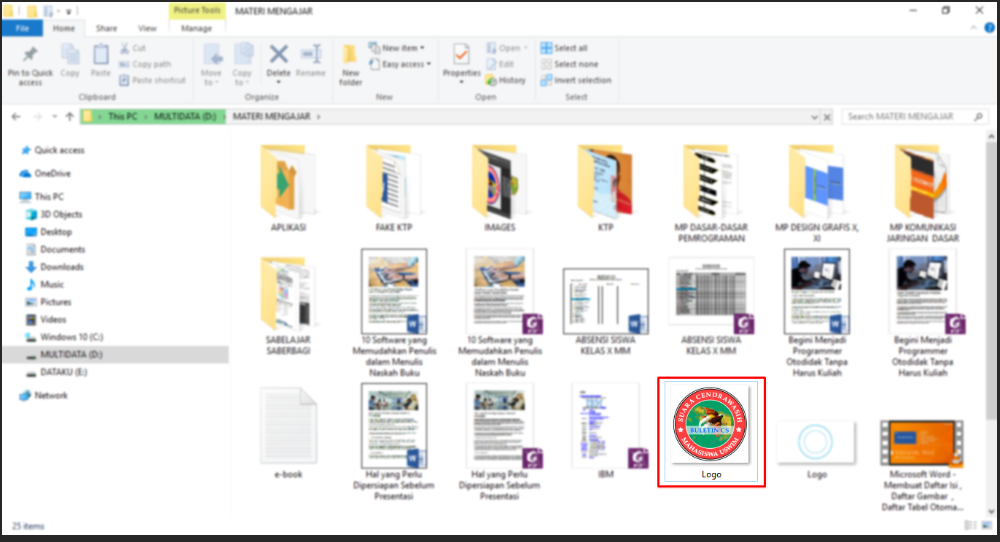Select the IBM document file
Screen dimensions: 1000x542
point(605,432)
